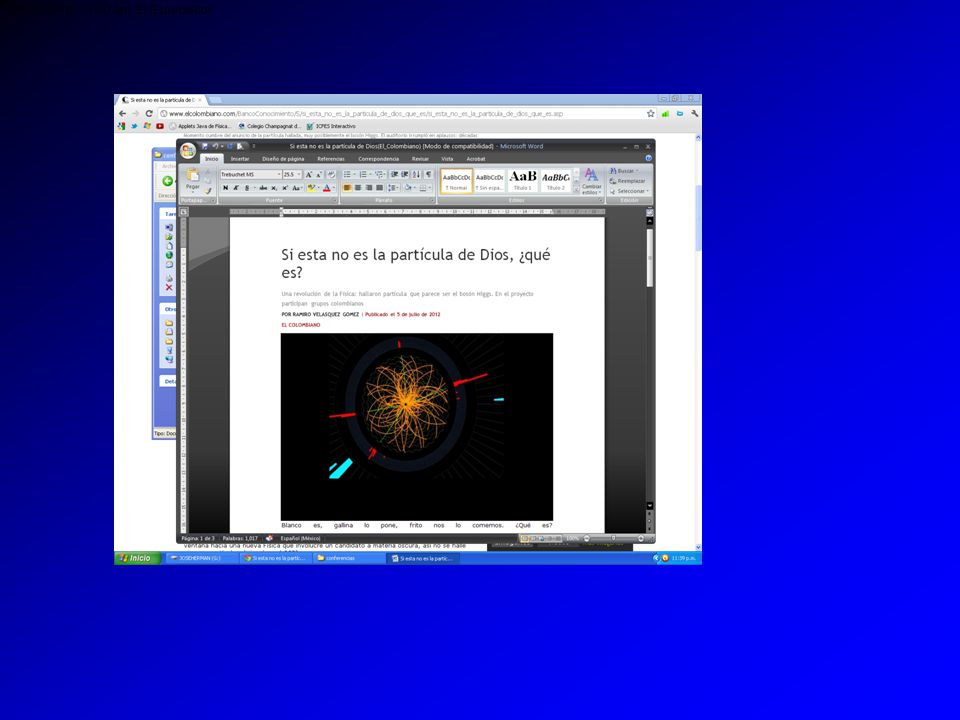Open the Cambiar estilos menu
This screenshot has height=720, width=960.
pyautogui.click(x=591, y=181)
